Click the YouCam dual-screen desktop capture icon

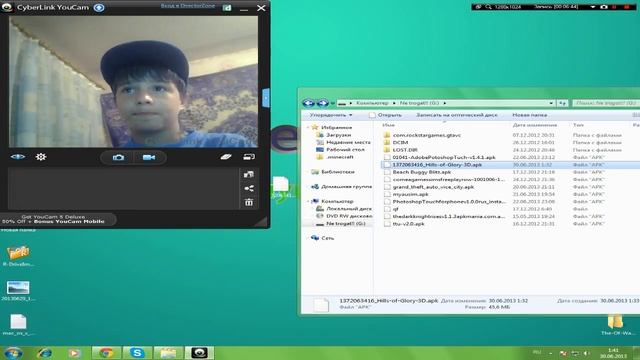point(249,157)
